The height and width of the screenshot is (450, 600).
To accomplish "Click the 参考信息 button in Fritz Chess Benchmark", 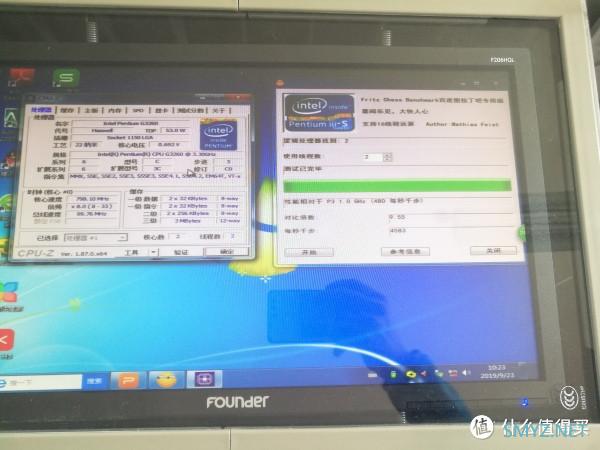I will tap(405, 251).
